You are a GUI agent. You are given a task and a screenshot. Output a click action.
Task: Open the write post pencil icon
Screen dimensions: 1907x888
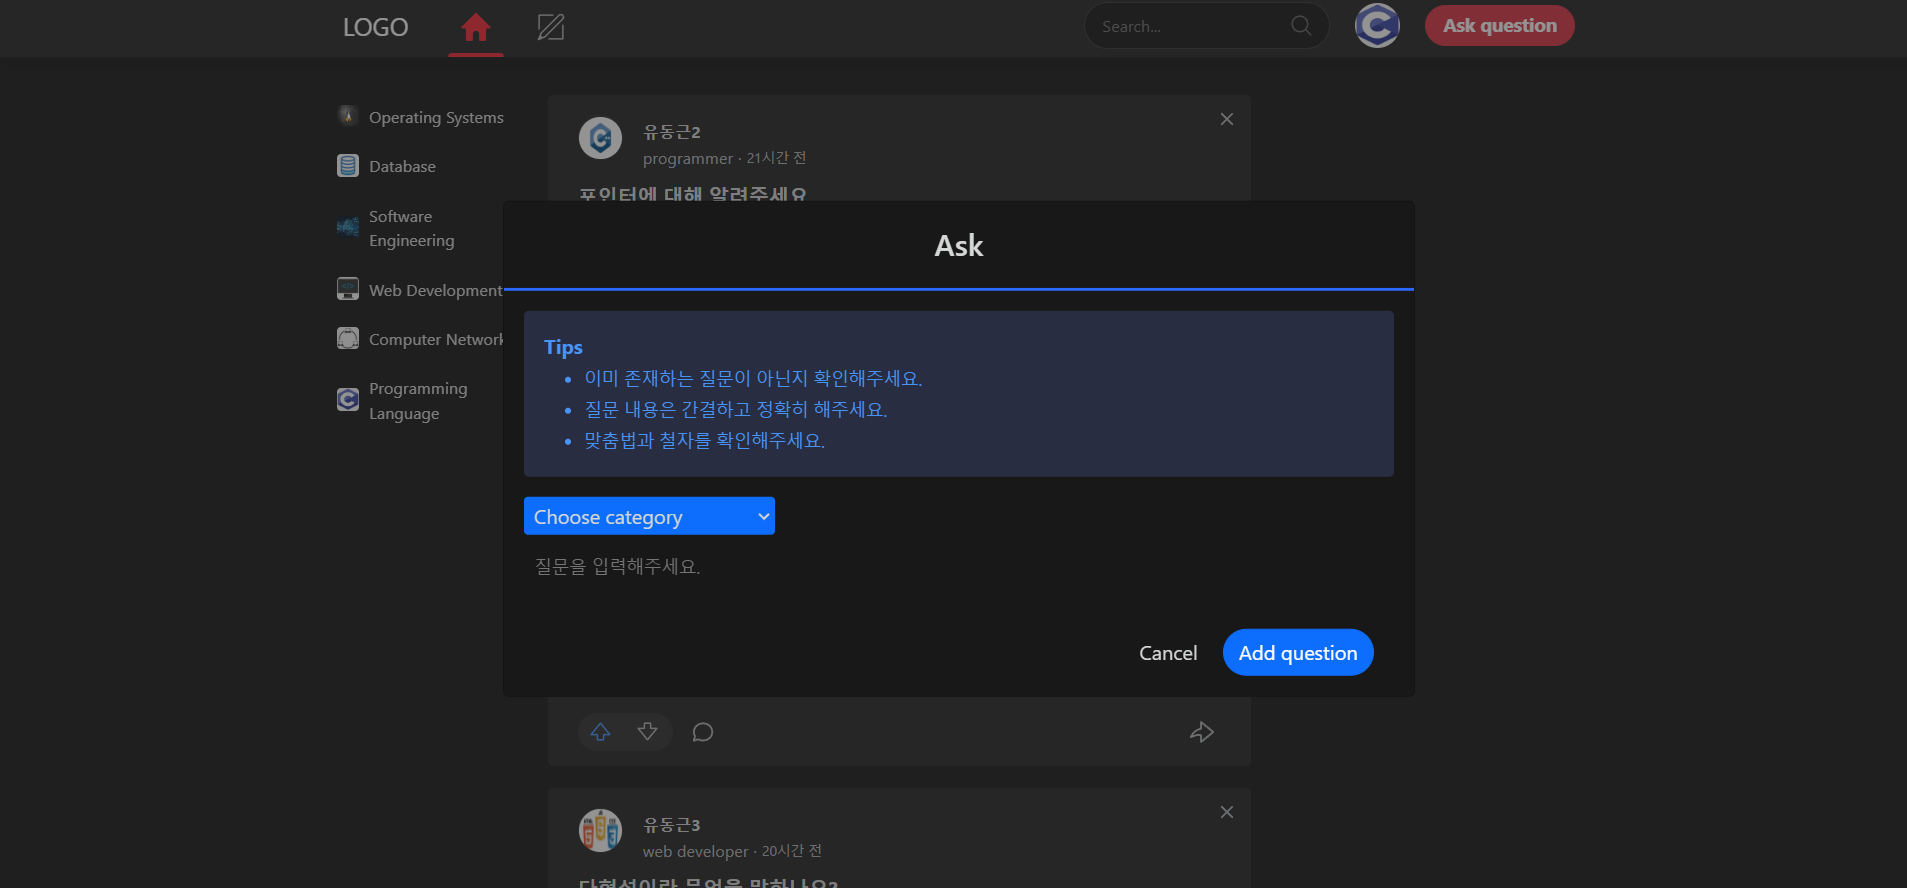(551, 27)
